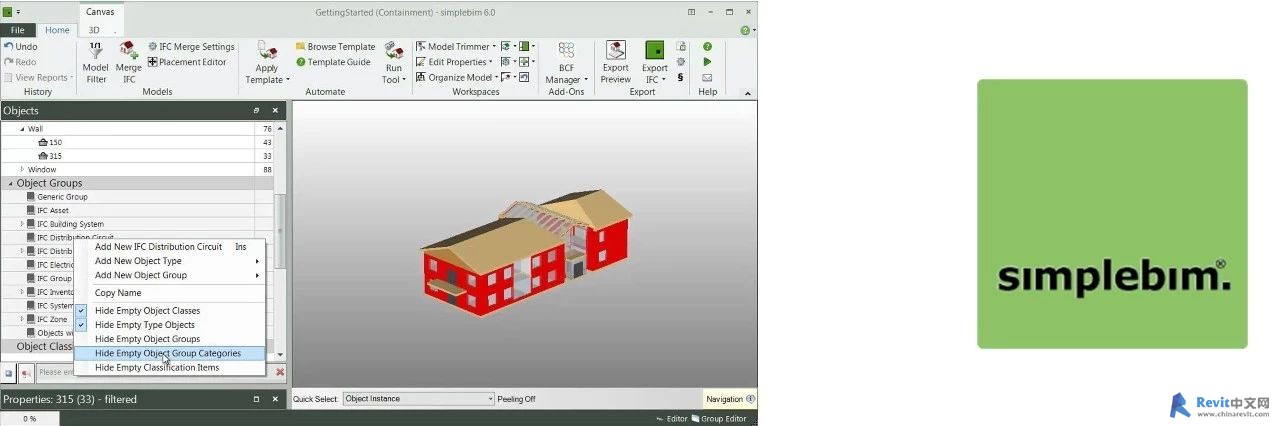The width and height of the screenshot is (1280, 426).
Task: Open the Quick Select Object Instance dropdown
Action: [x=419, y=398]
